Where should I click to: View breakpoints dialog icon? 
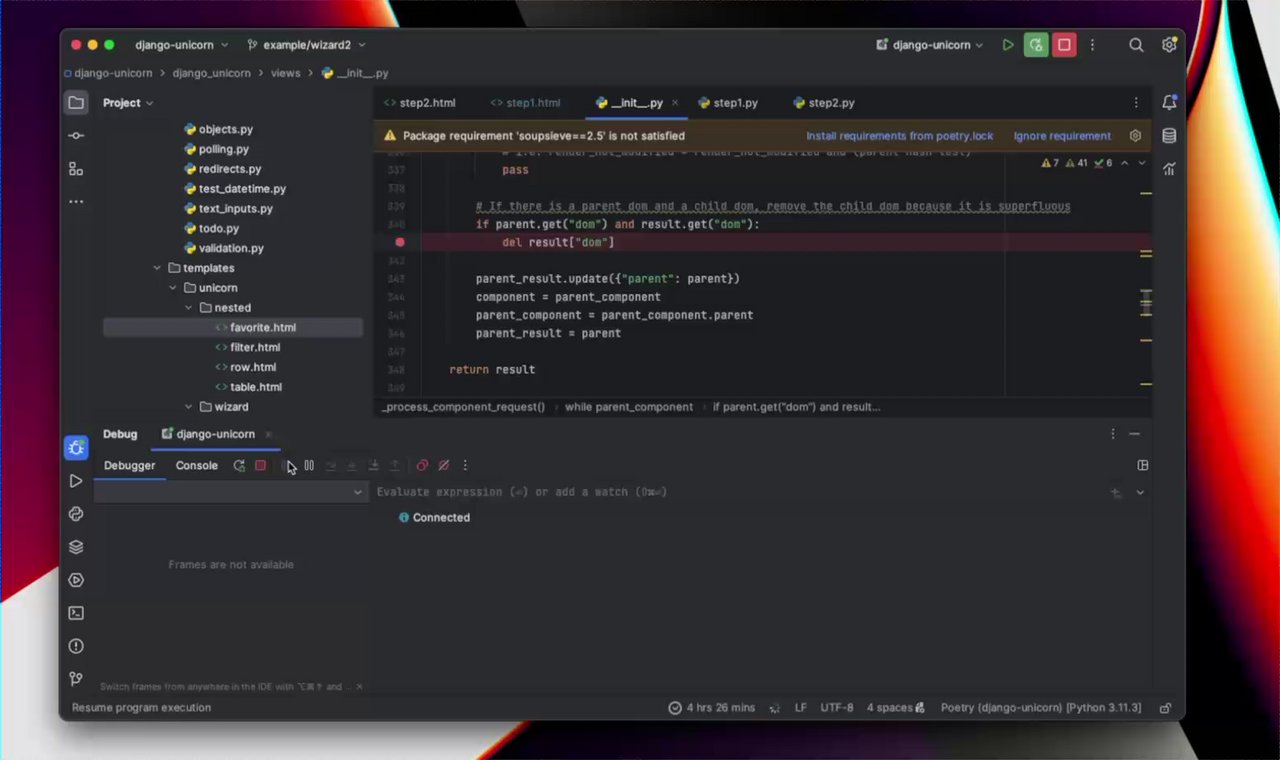(422, 465)
